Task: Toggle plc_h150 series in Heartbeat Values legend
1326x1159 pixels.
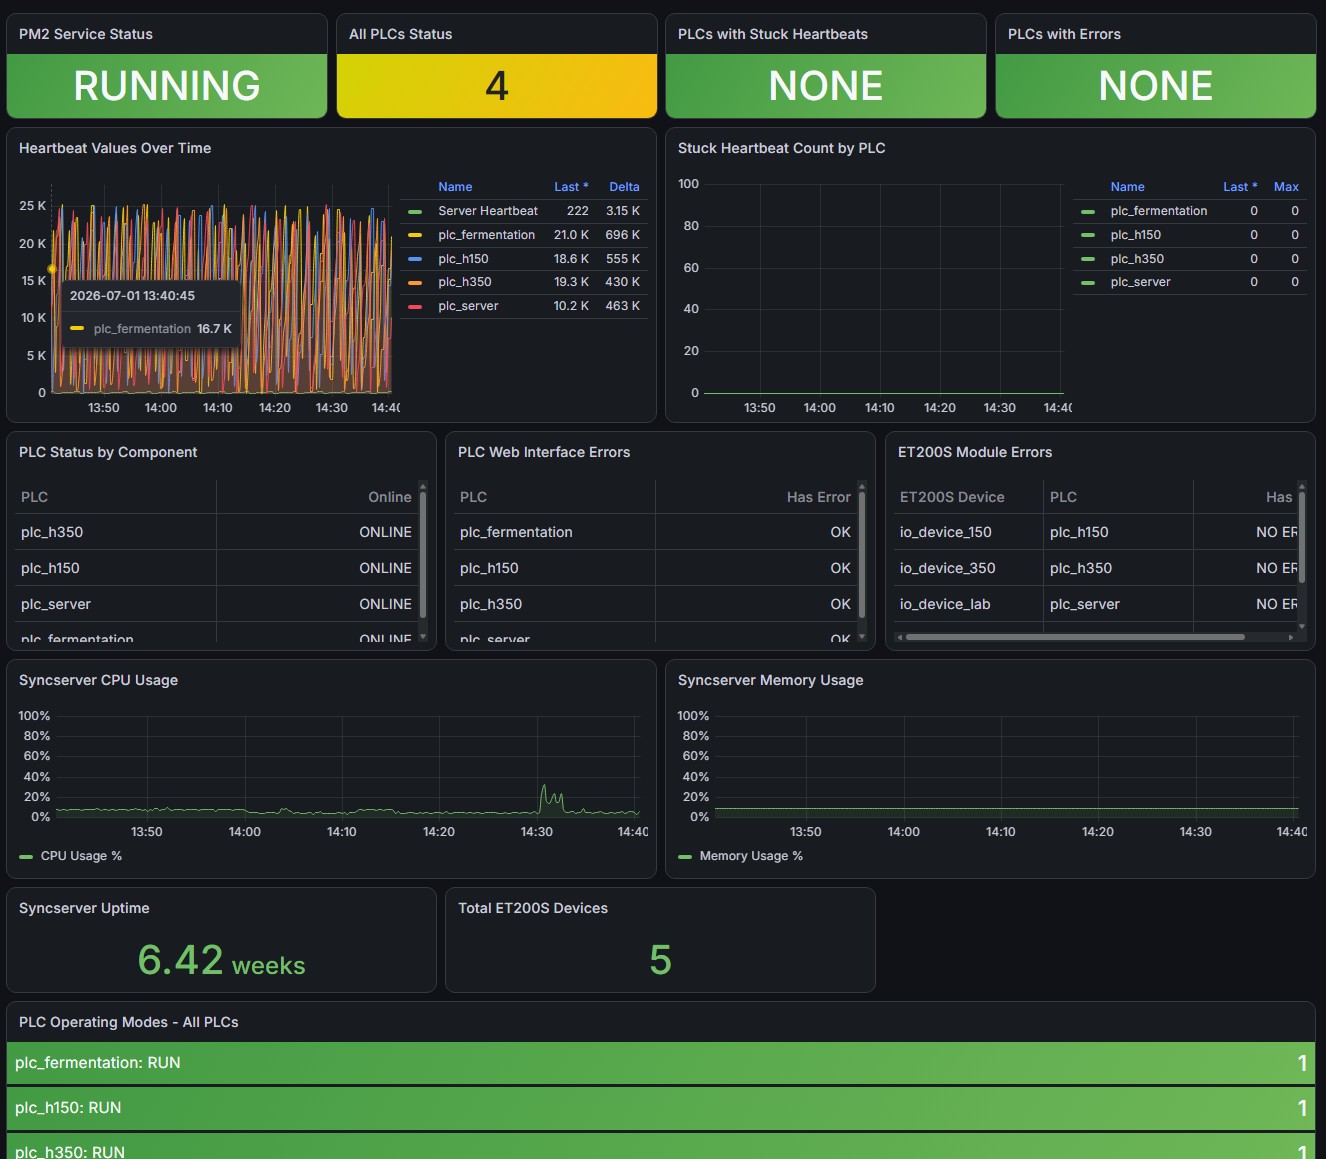Action: coord(463,259)
